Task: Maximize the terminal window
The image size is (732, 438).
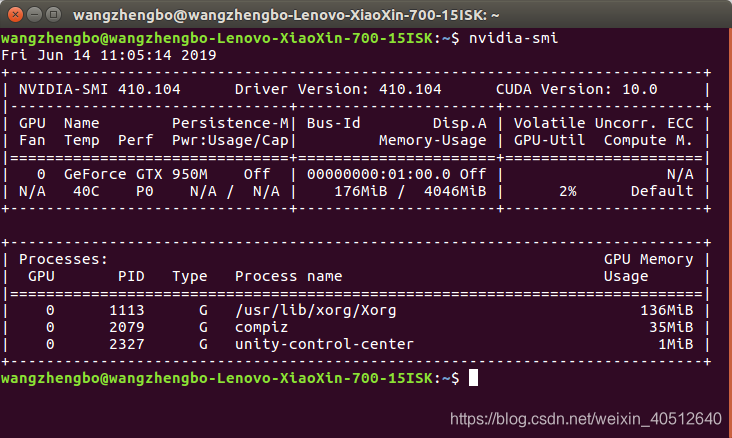Action: point(54,15)
